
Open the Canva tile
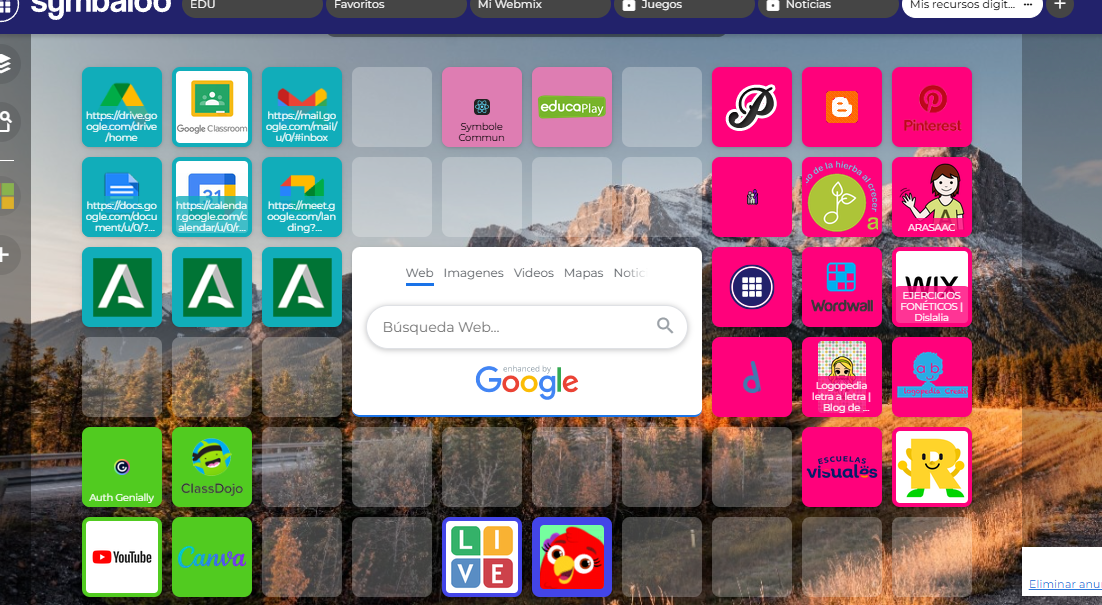coord(212,557)
